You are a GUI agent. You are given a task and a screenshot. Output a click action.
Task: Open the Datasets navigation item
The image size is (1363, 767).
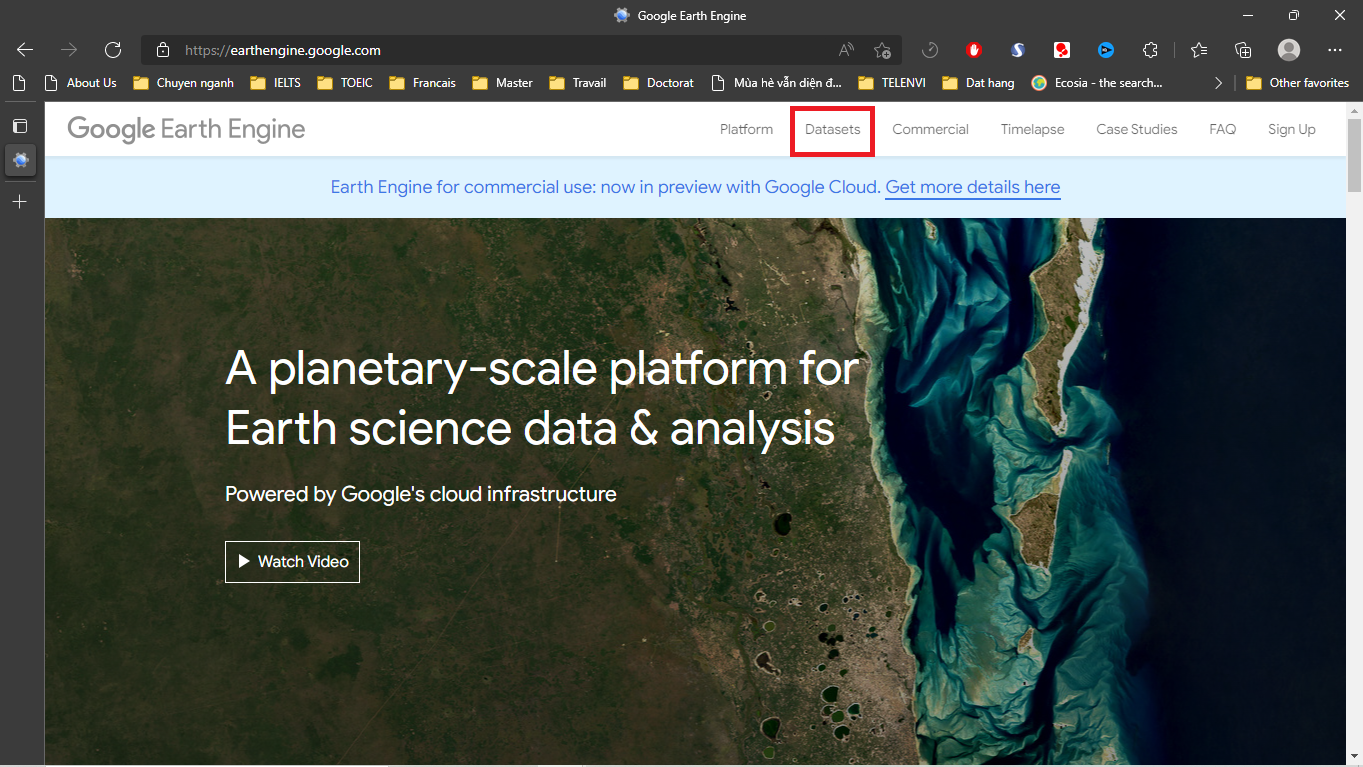click(x=832, y=129)
